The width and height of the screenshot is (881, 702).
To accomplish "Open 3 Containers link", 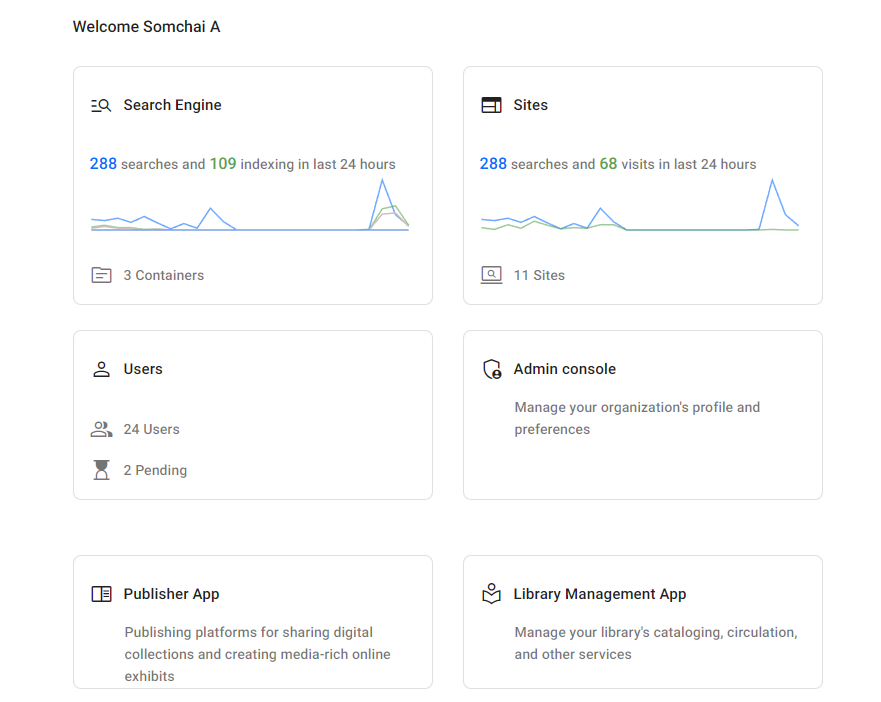I will click(x=163, y=275).
